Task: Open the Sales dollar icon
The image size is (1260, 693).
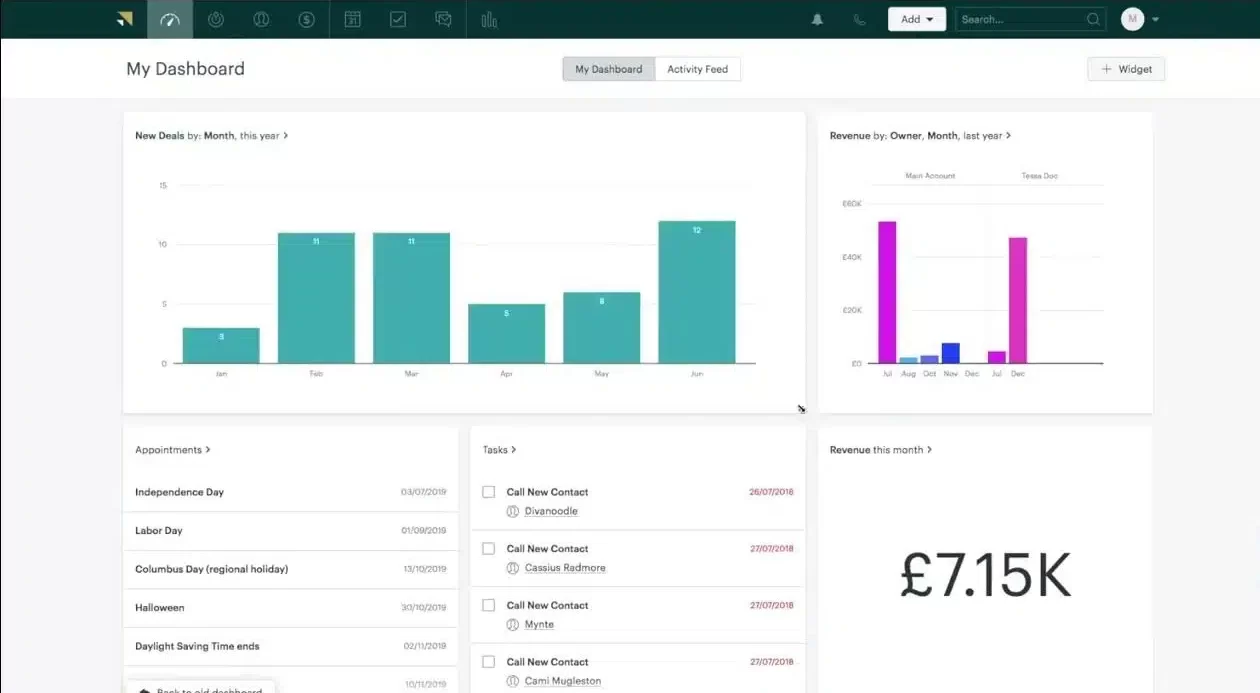Action: (x=305, y=18)
